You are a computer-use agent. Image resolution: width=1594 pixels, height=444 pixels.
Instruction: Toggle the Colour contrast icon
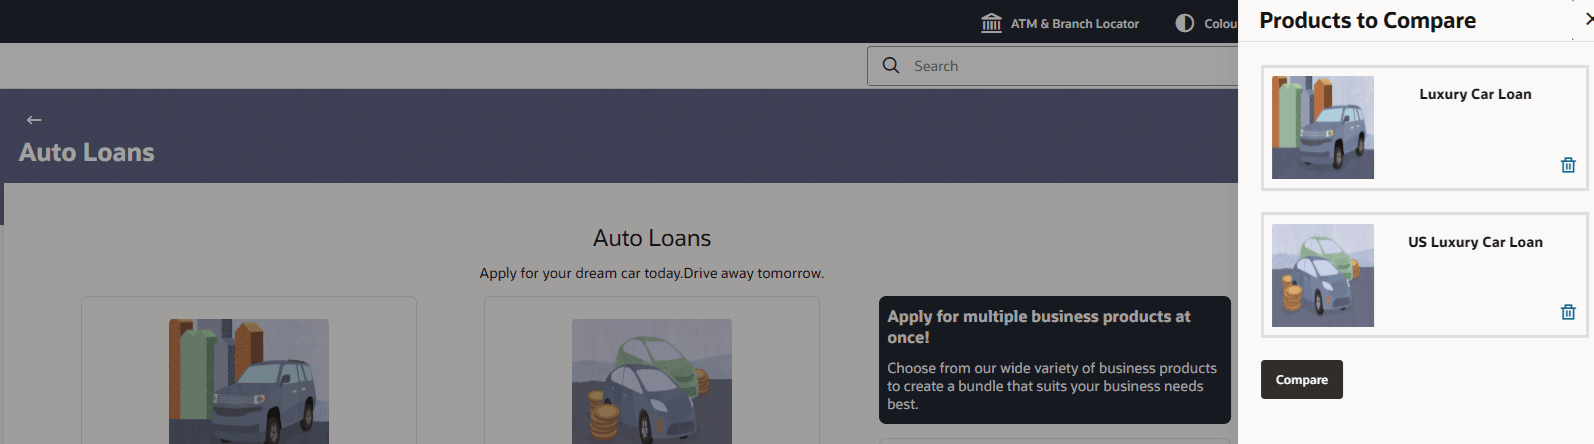click(1185, 23)
